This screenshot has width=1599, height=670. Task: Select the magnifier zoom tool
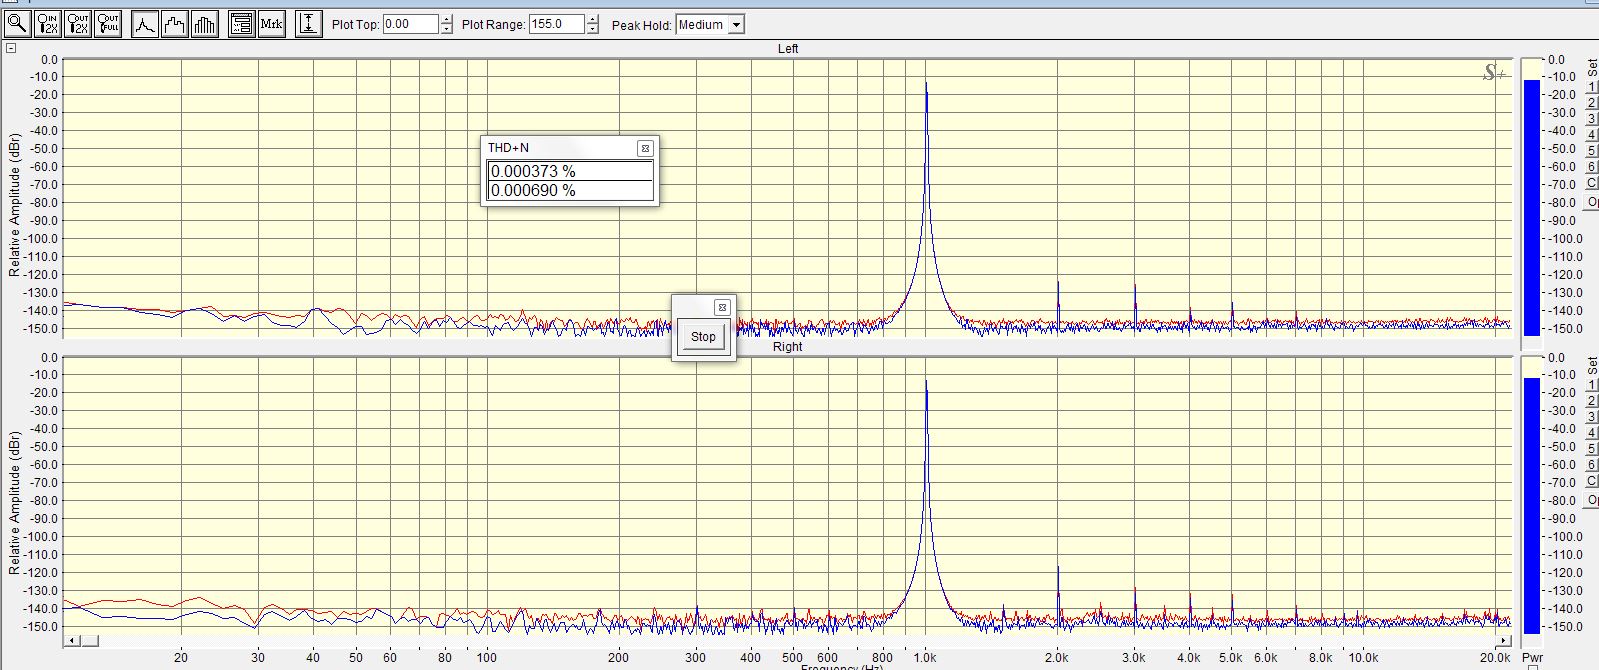click(17, 24)
